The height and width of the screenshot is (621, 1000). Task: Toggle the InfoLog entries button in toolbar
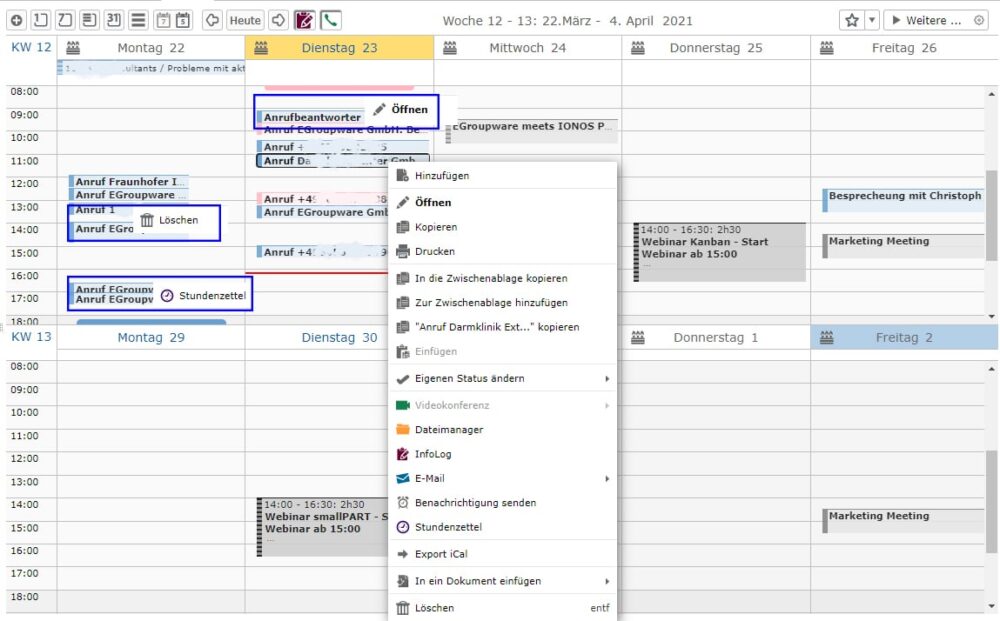click(x=304, y=20)
